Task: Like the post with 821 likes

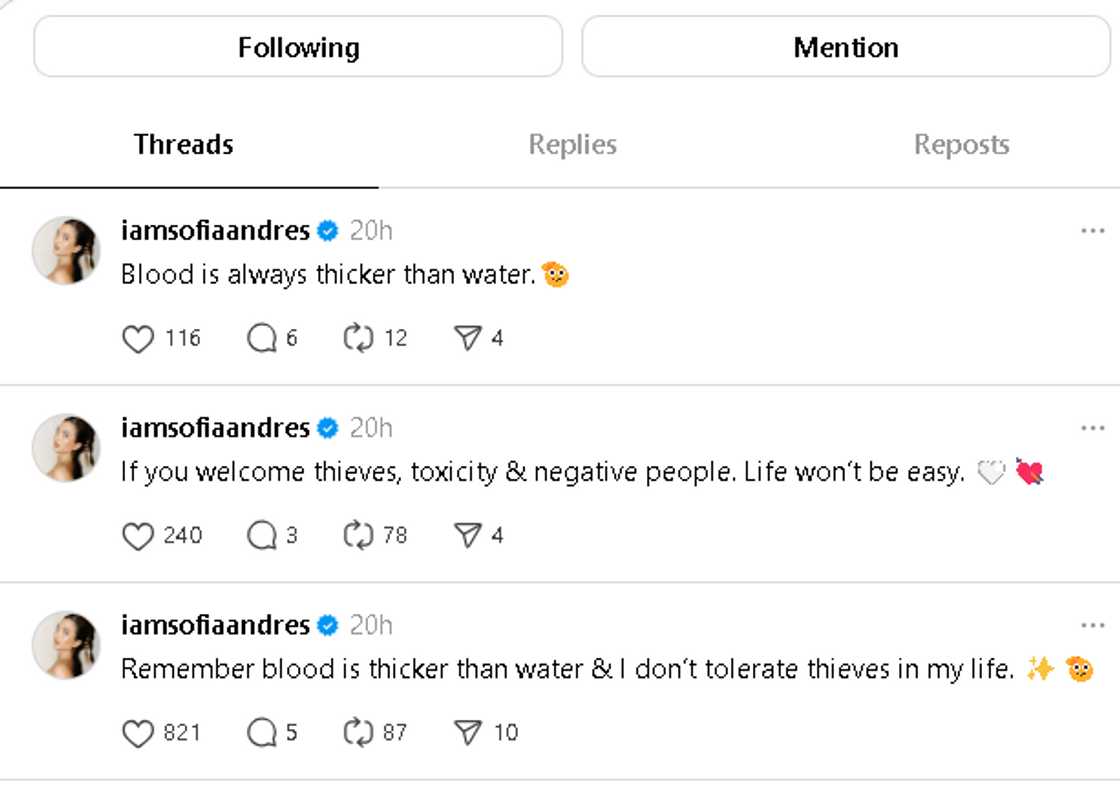Action: pyautogui.click(x=138, y=733)
